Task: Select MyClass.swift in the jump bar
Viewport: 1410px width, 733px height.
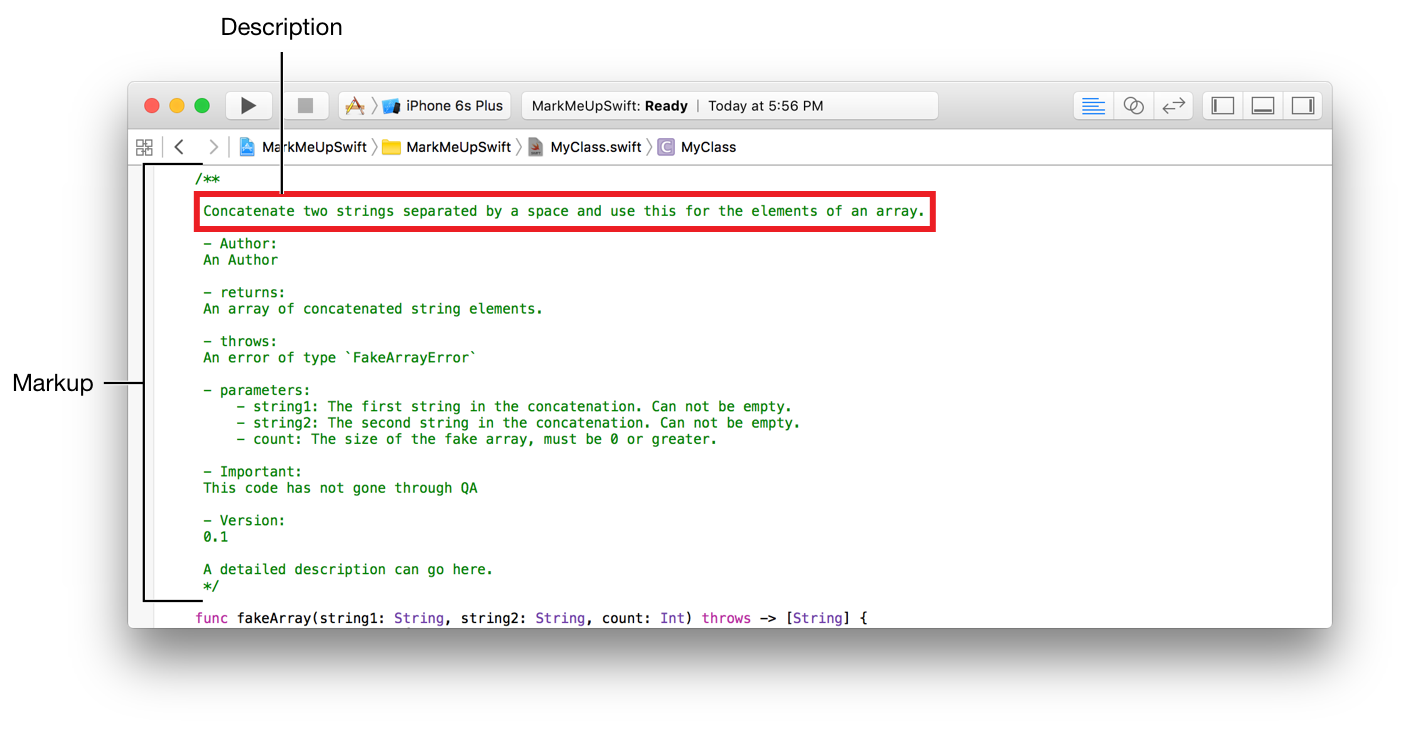Action: point(585,147)
